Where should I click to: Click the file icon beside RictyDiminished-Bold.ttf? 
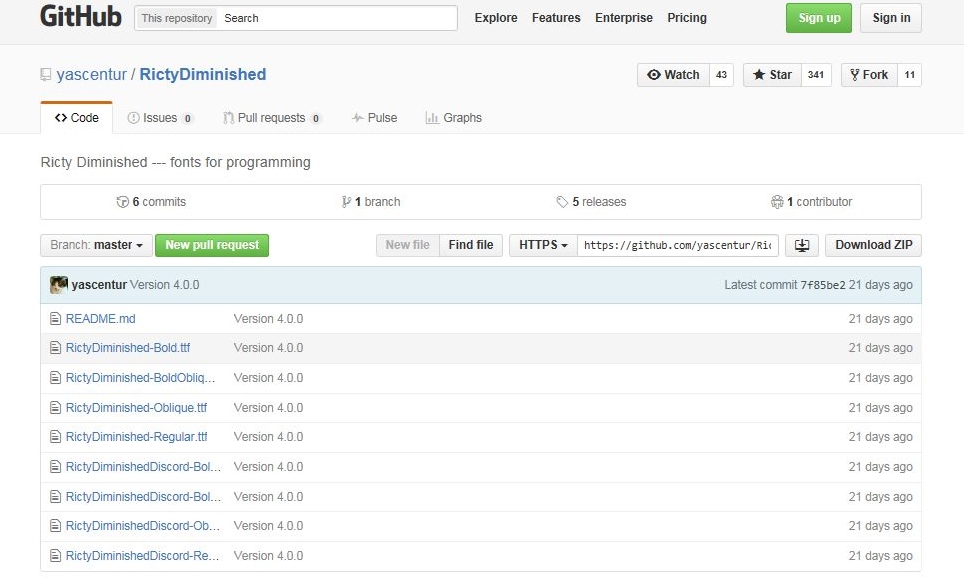(x=56, y=348)
